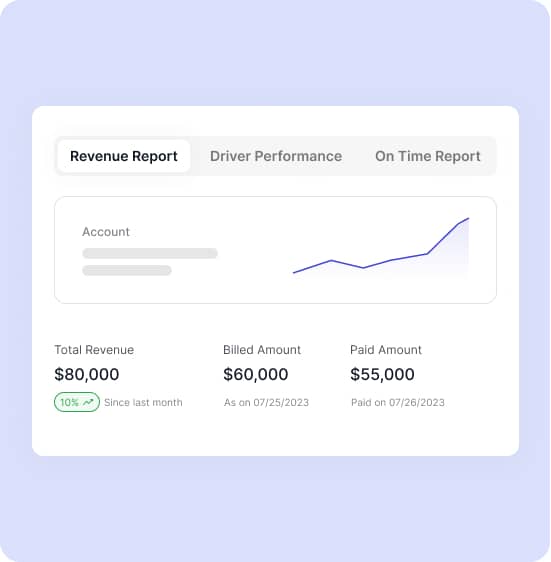Click the shorter gray placeholder bar
Screen dimensions: 551x562
click(127, 270)
